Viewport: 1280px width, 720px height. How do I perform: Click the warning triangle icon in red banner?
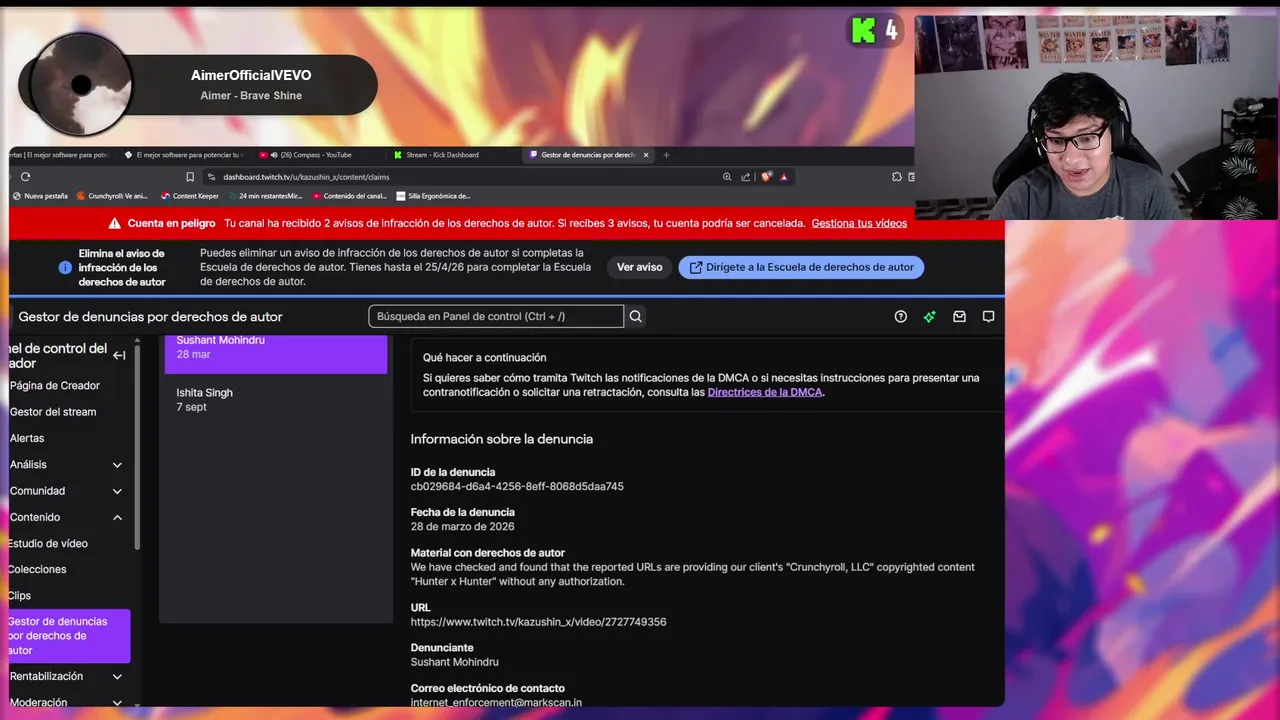coord(115,223)
